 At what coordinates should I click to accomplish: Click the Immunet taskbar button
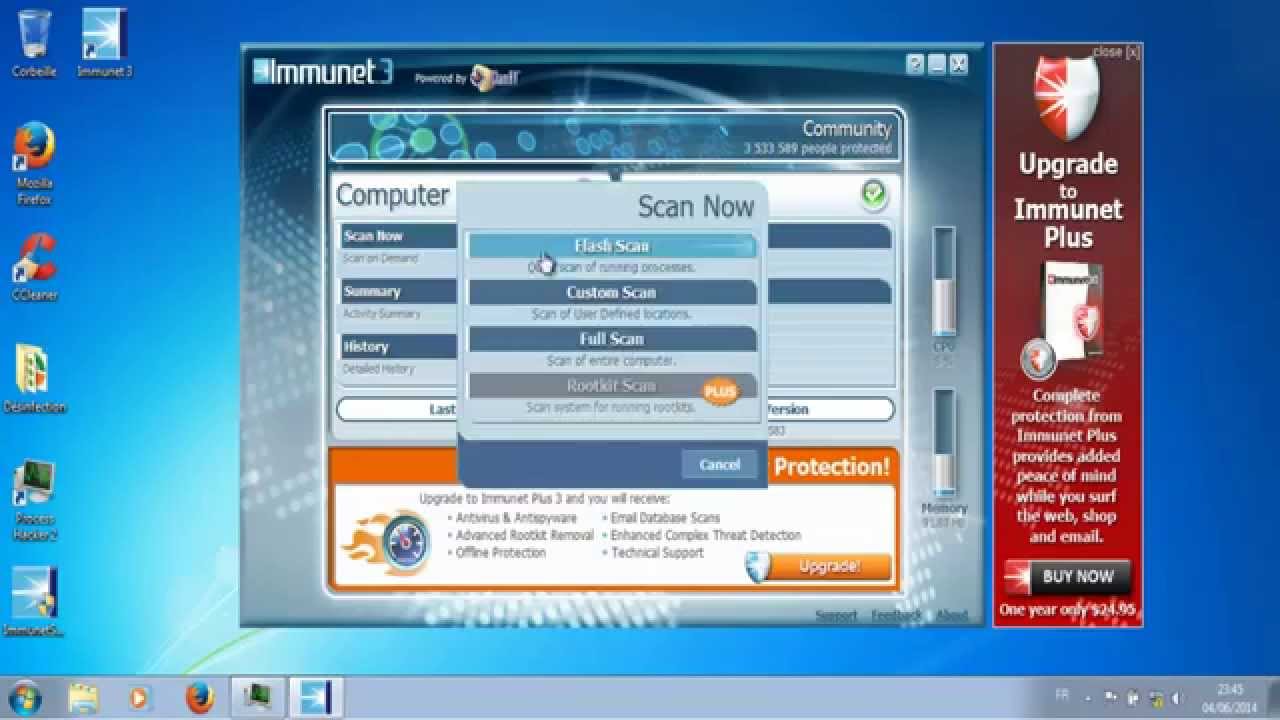click(x=317, y=697)
